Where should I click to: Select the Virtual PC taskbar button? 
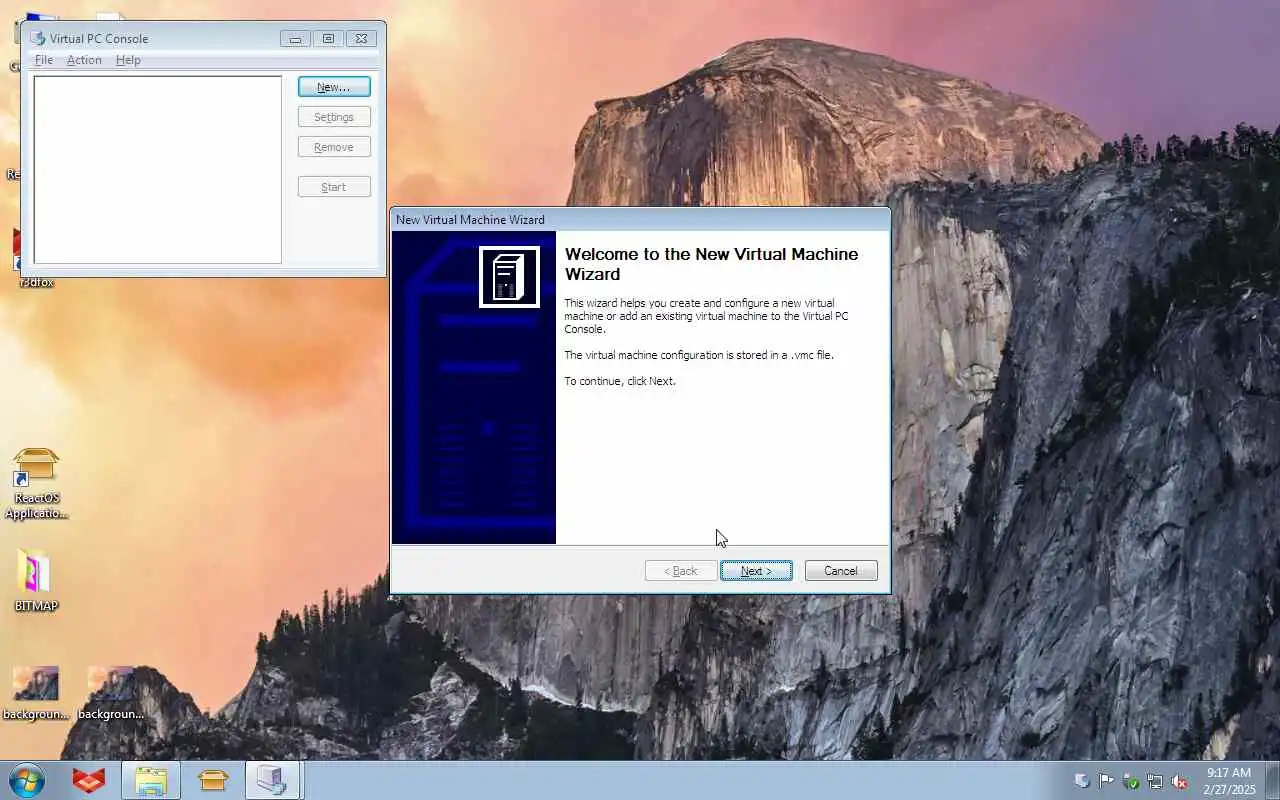coord(272,780)
